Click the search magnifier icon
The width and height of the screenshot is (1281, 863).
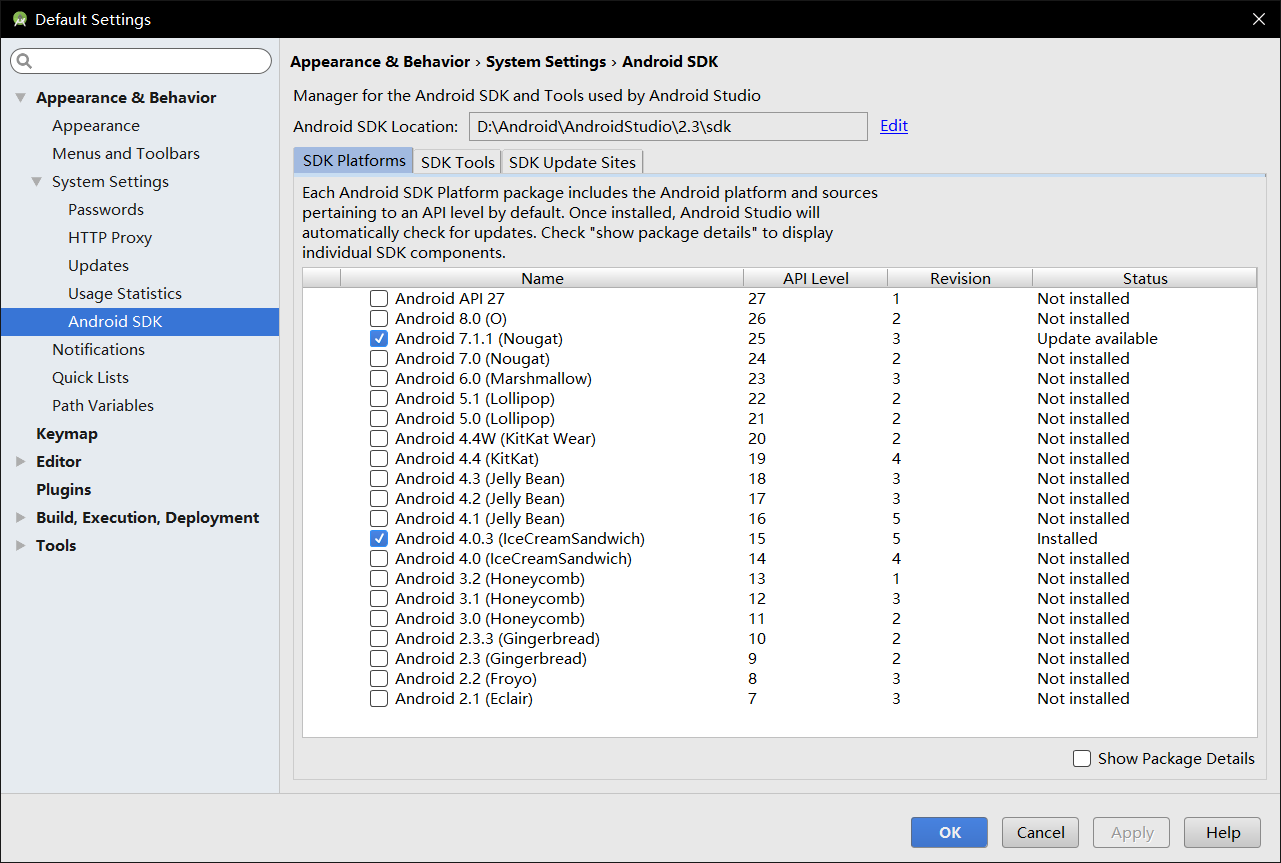coord(25,61)
